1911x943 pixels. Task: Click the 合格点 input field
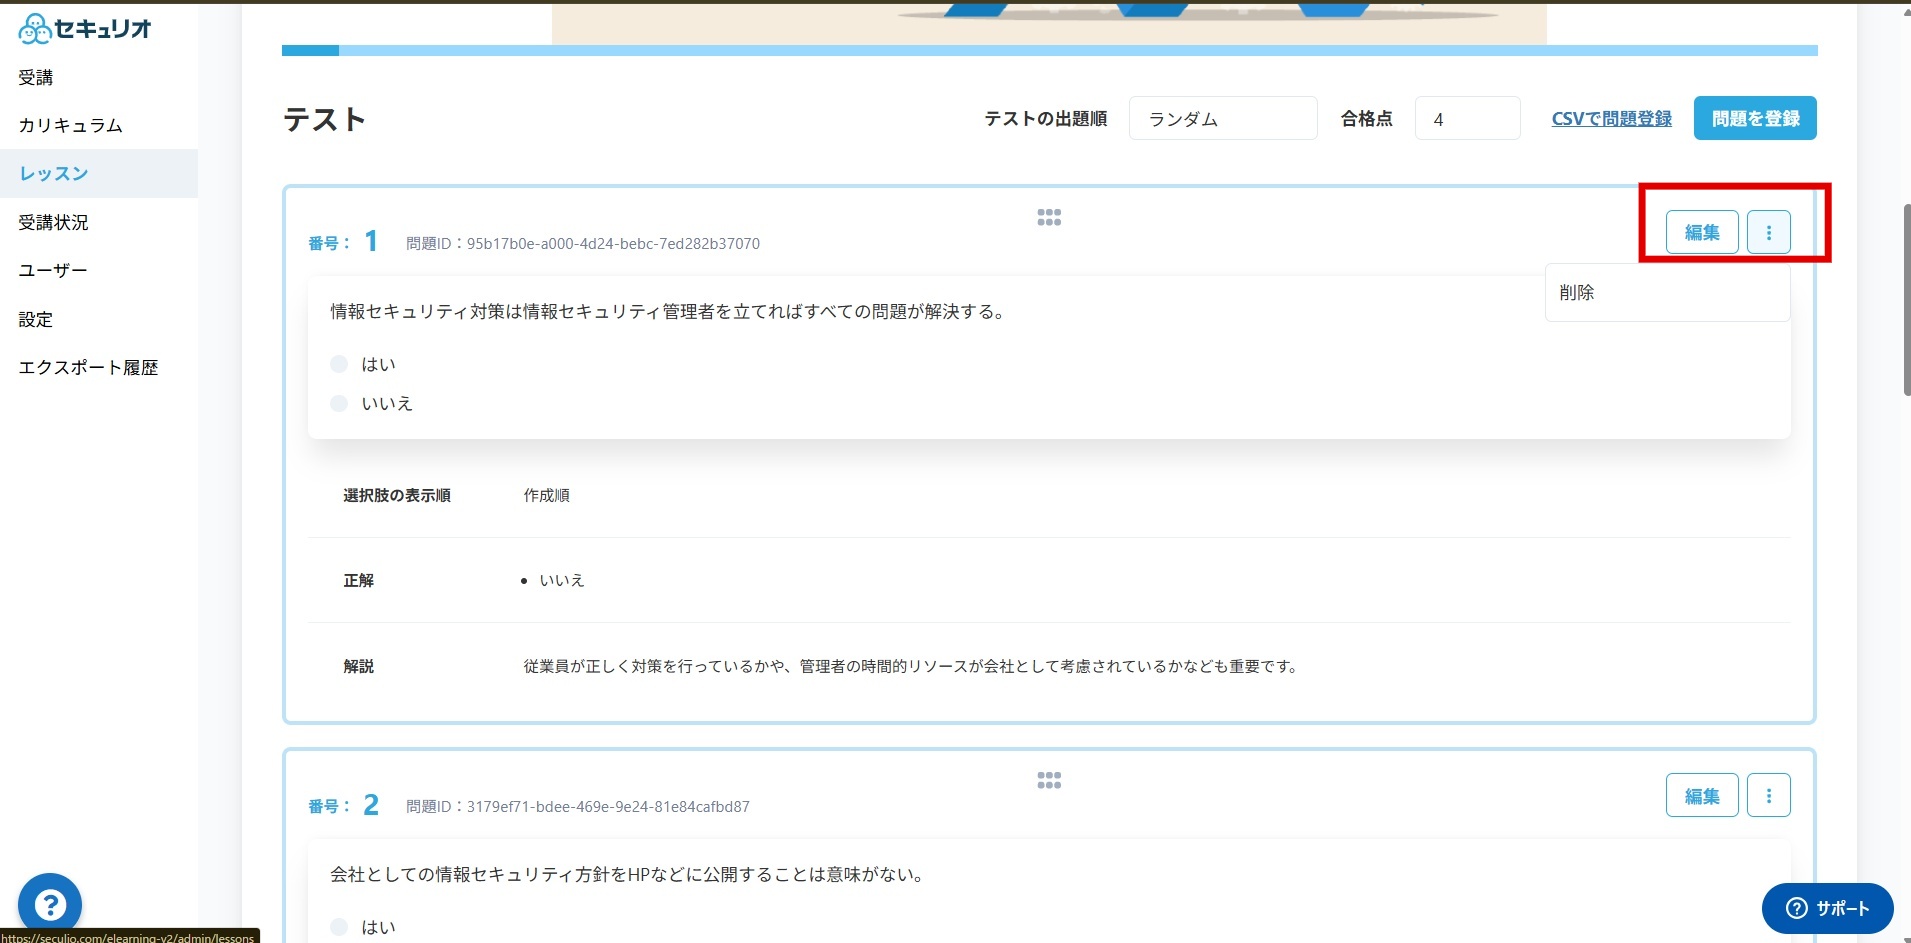[x=1467, y=119]
